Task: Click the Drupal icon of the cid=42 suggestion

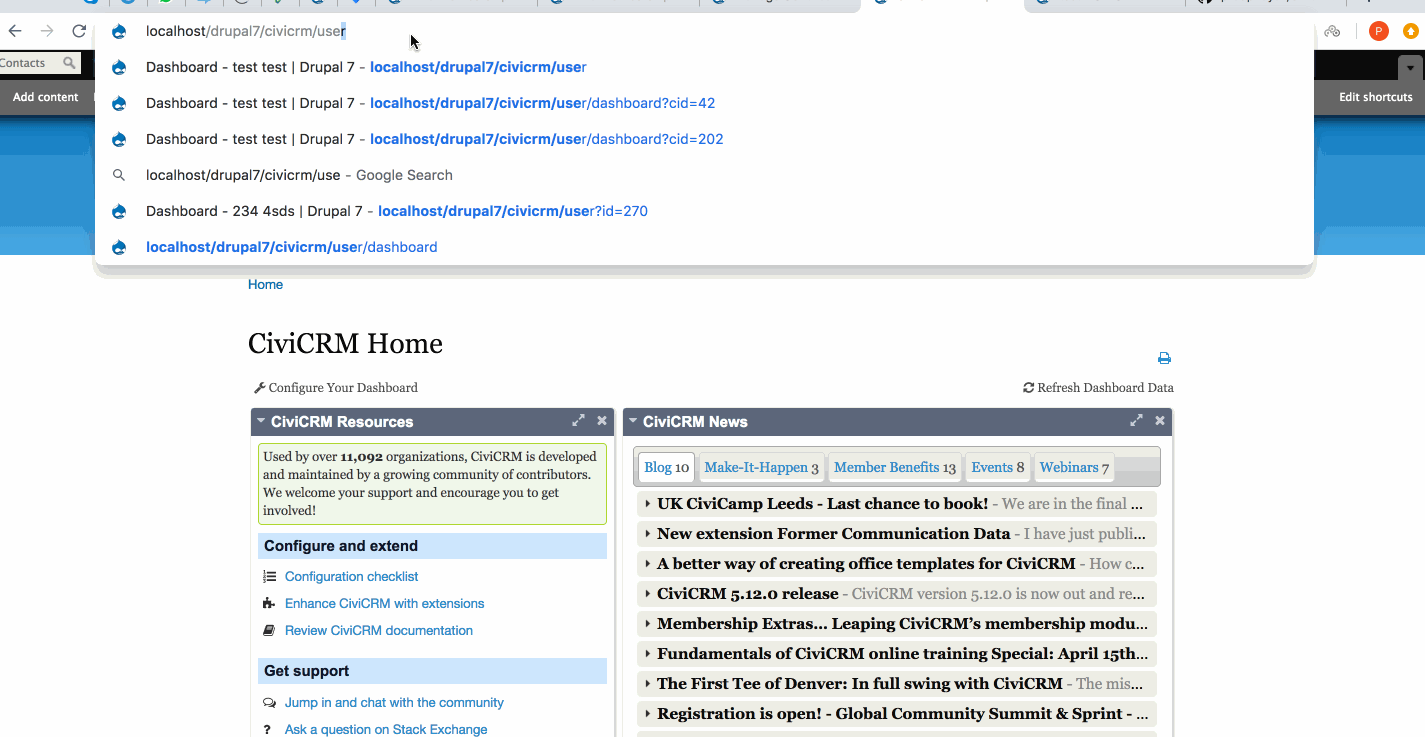Action: [x=119, y=103]
